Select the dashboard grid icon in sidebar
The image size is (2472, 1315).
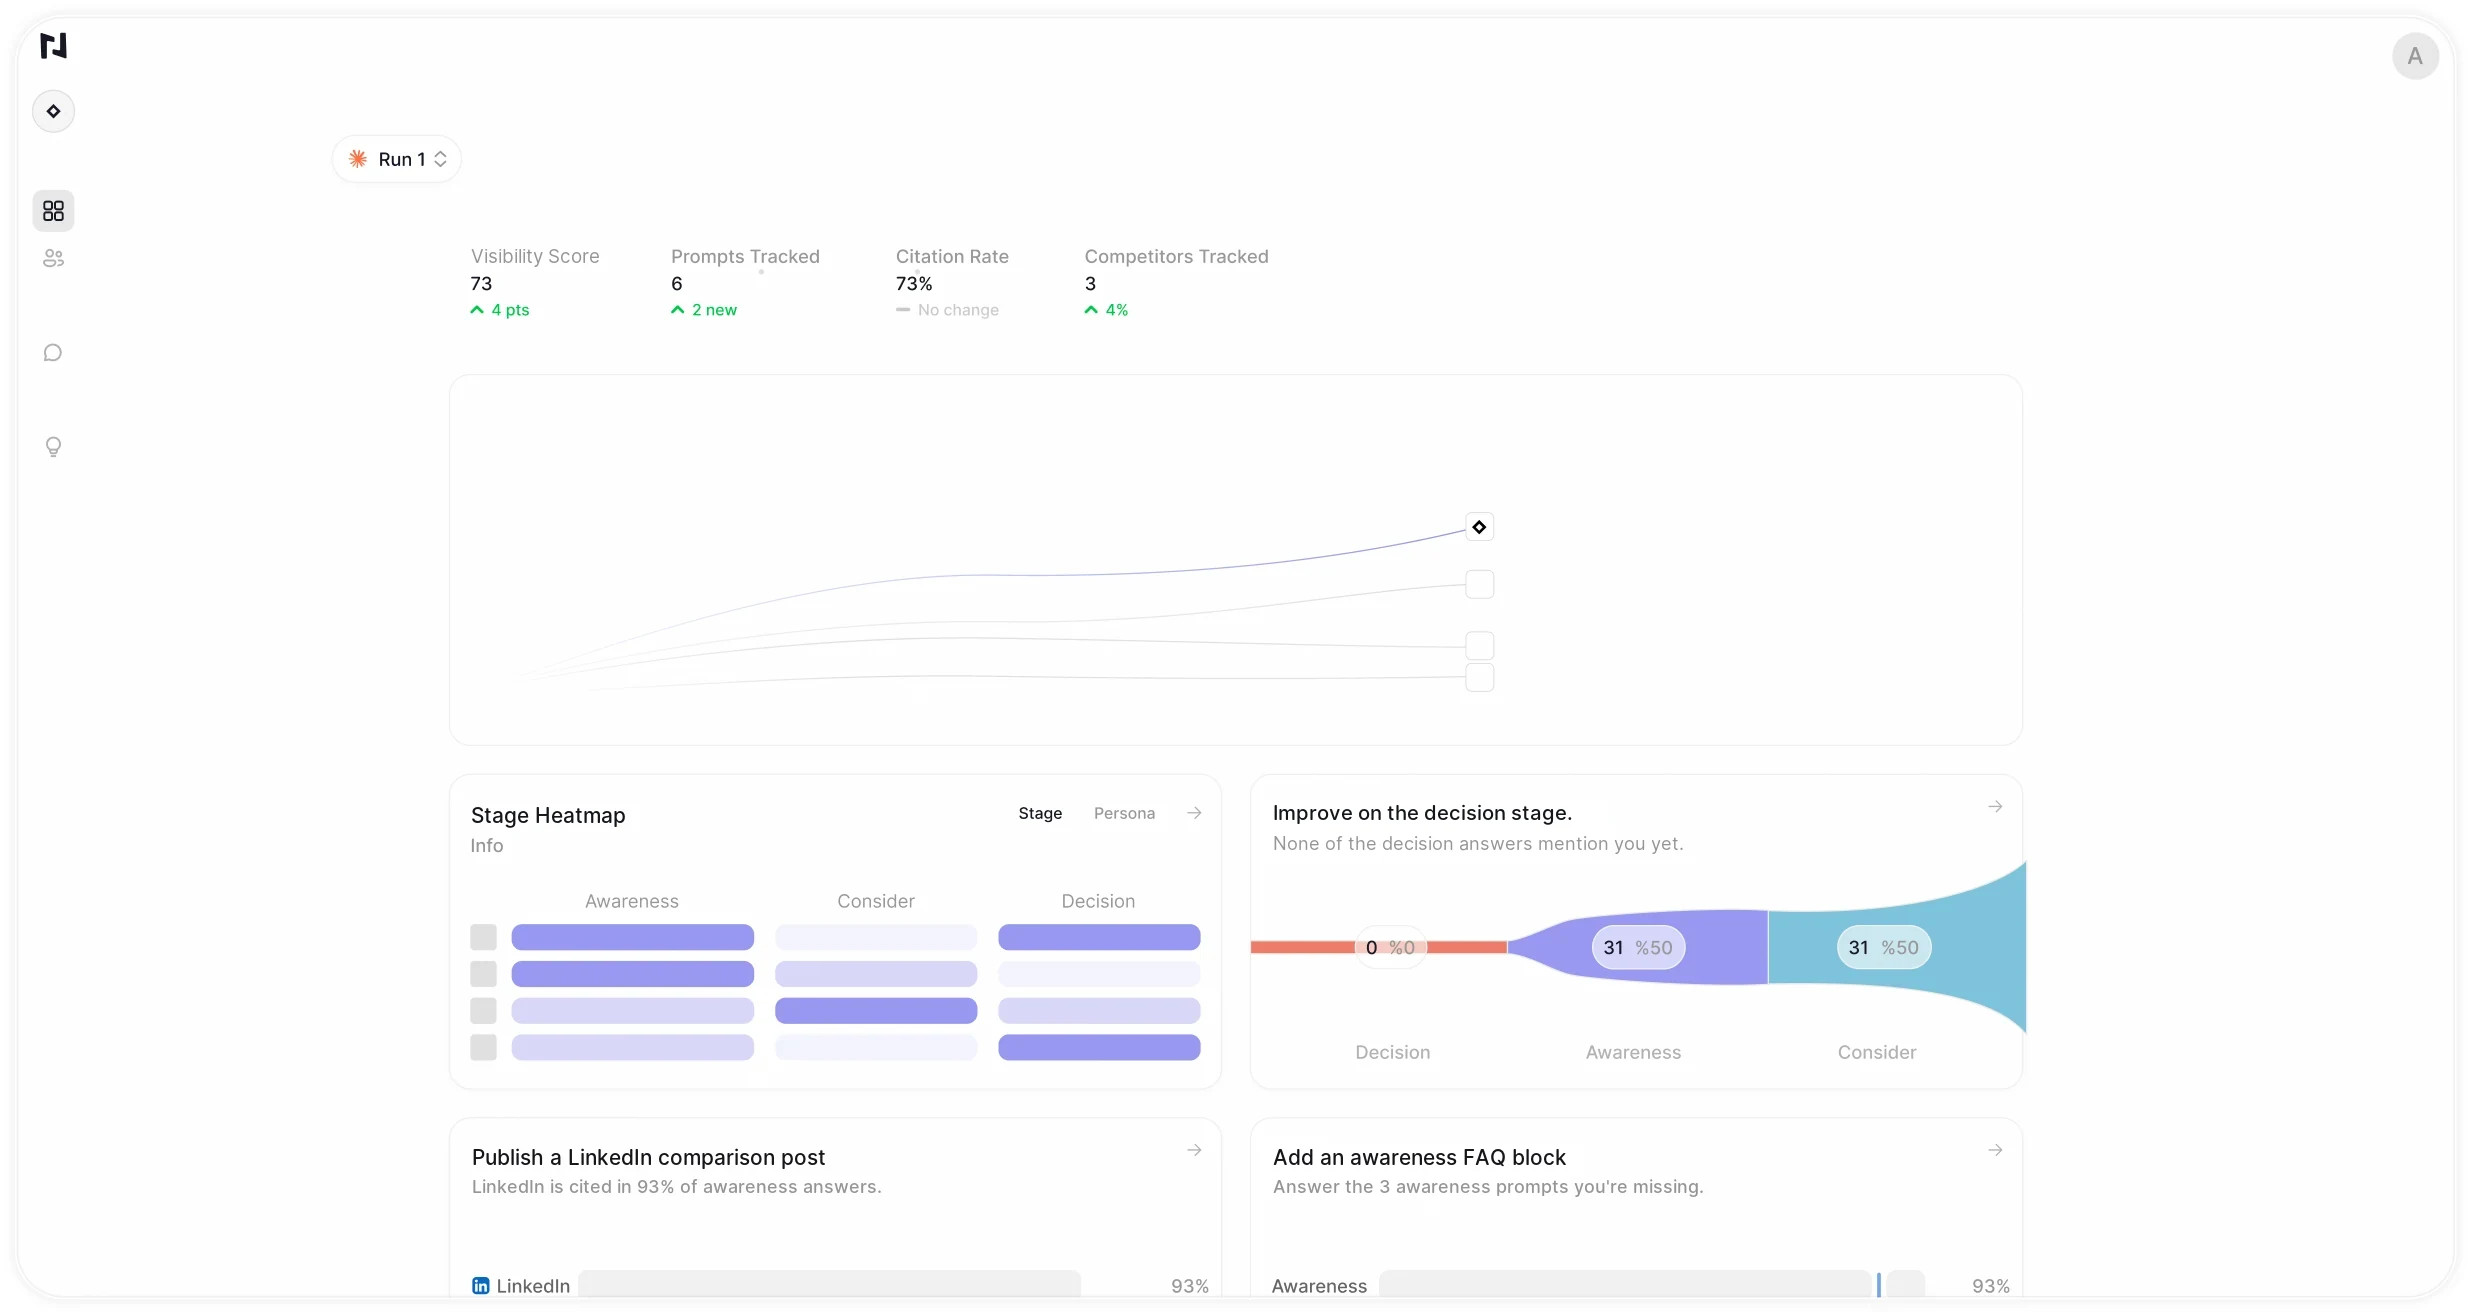pos(54,211)
